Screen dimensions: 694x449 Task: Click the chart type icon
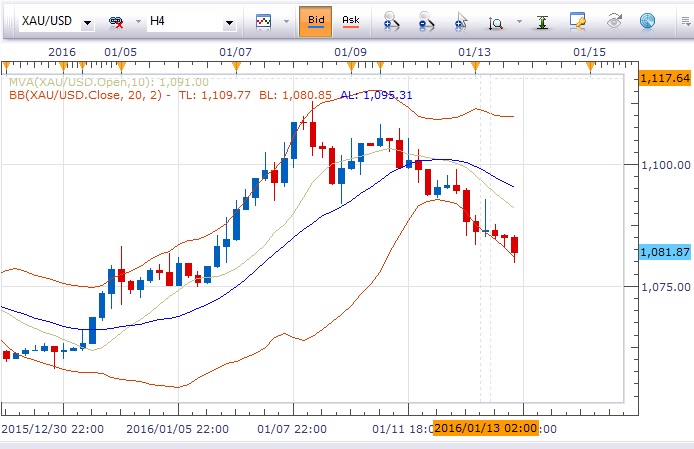click(263, 21)
